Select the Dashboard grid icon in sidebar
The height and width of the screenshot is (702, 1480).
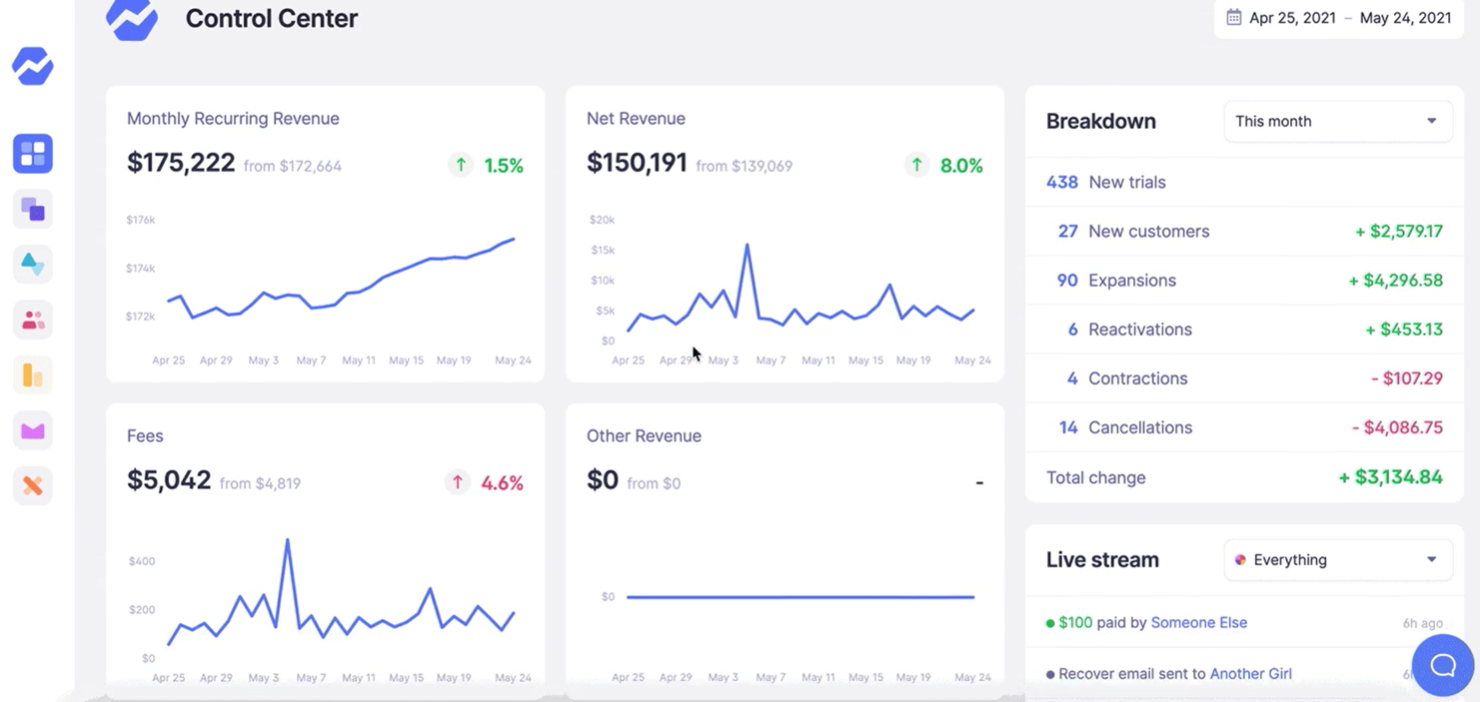click(x=32, y=153)
